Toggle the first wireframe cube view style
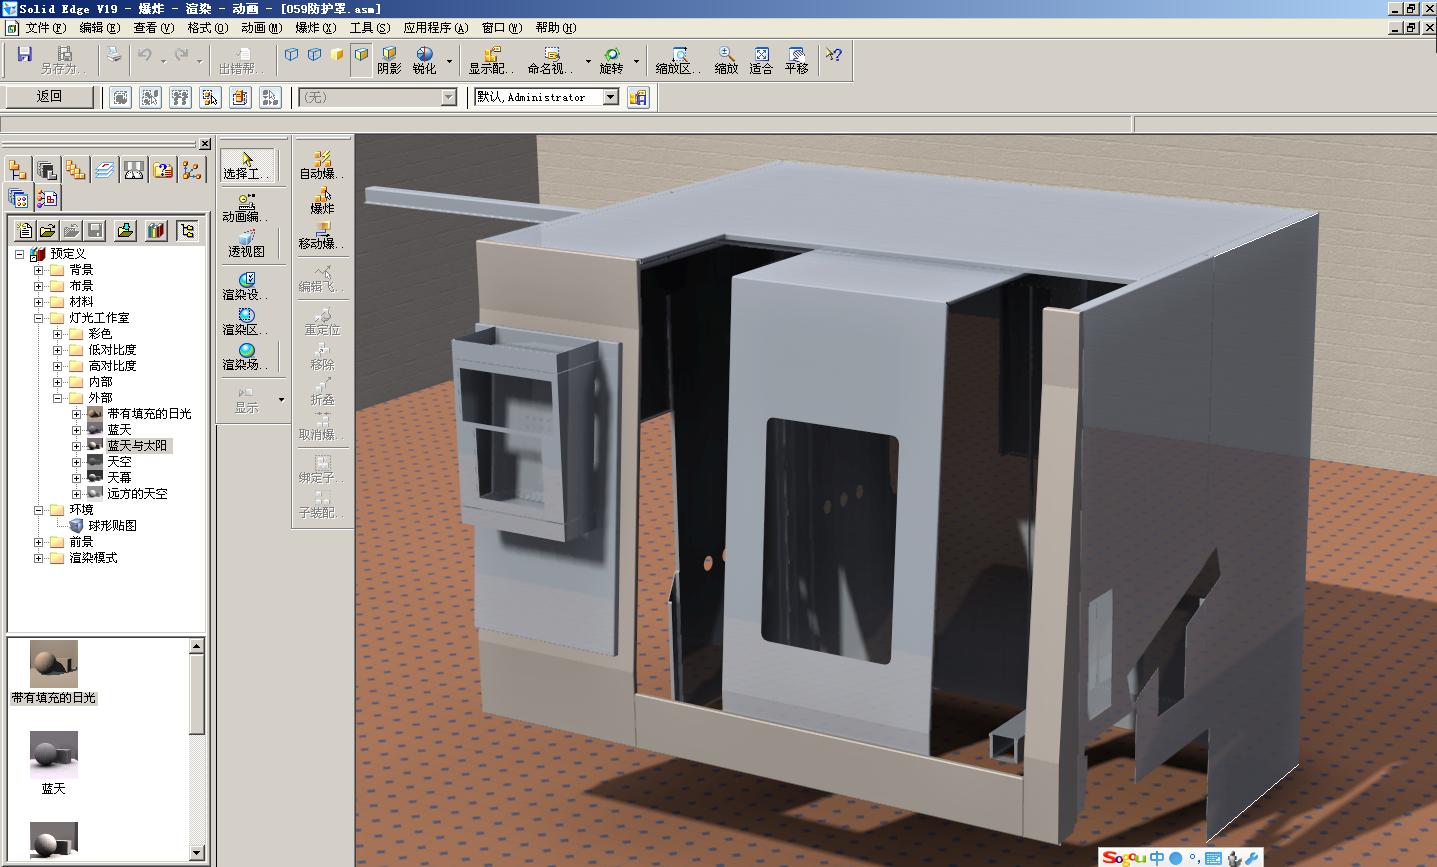Image resolution: width=1437 pixels, height=867 pixels. click(291, 55)
